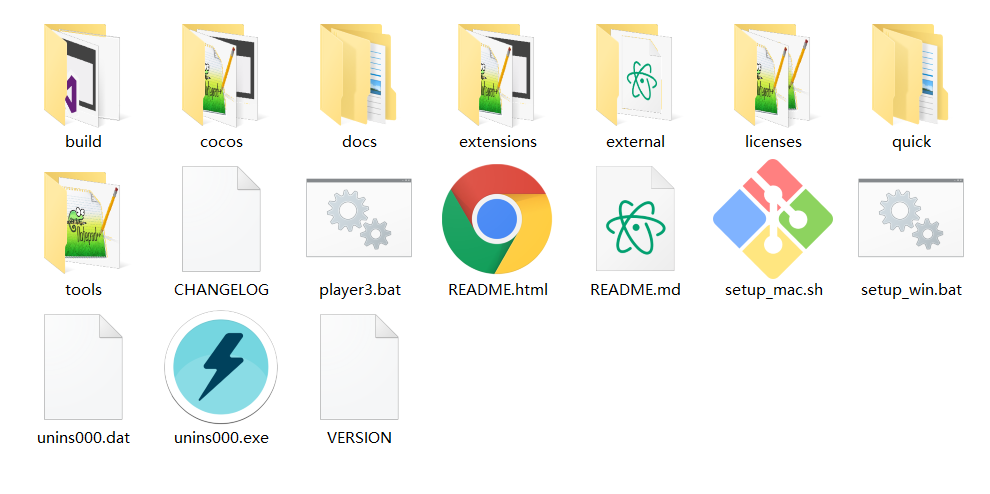Select the Chrome icon of README.html
This screenshot has height=494, width=990.
pyautogui.click(x=497, y=219)
